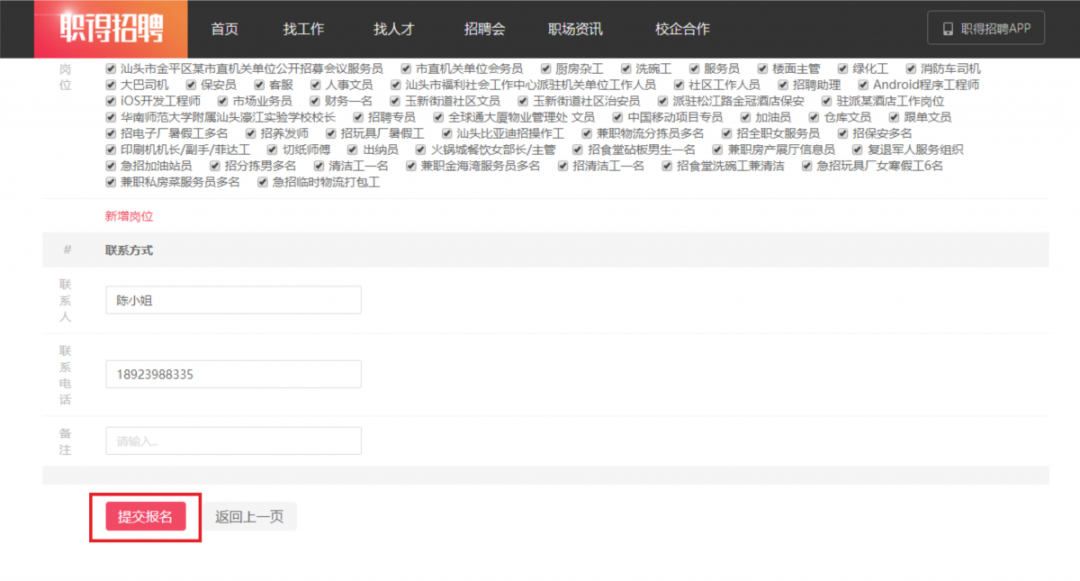
Task: Open the 校企合作 nav item
Action: tap(682, 29)
